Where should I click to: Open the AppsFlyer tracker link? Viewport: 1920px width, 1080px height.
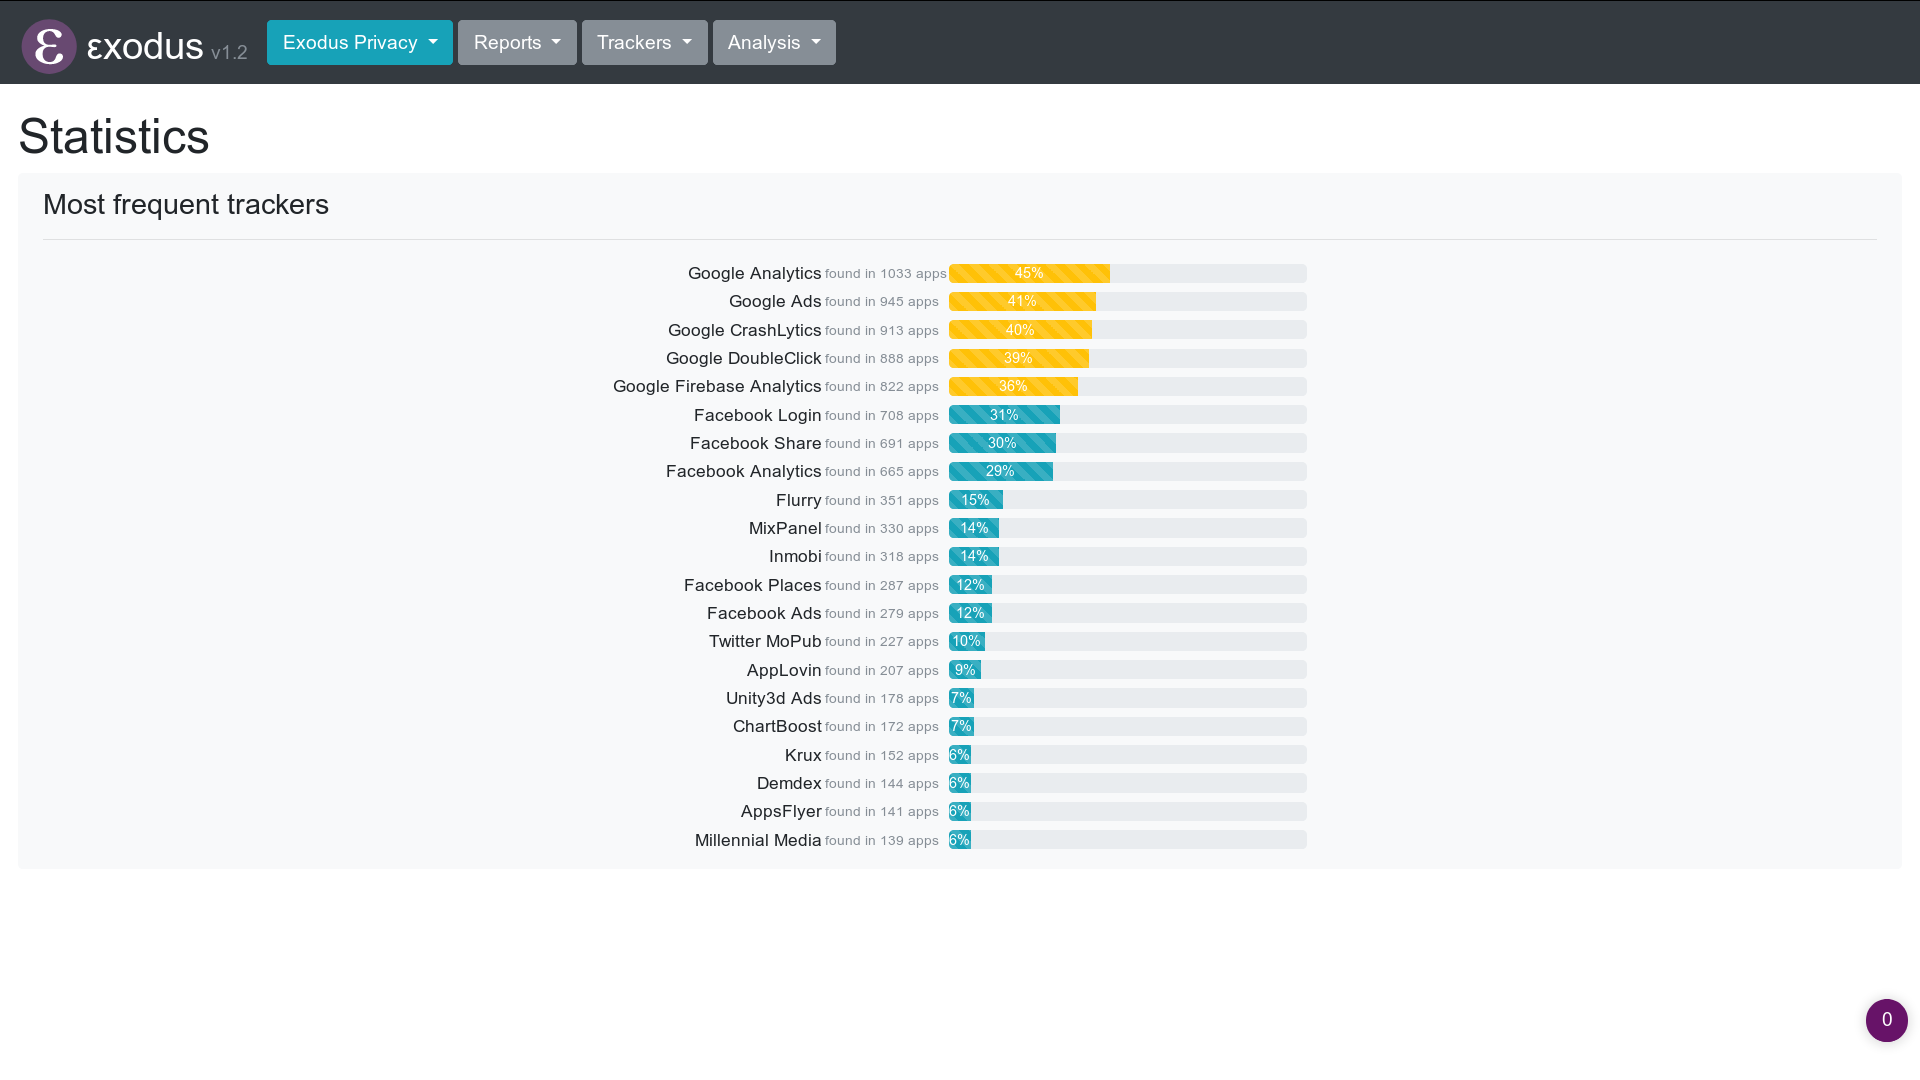781,811
